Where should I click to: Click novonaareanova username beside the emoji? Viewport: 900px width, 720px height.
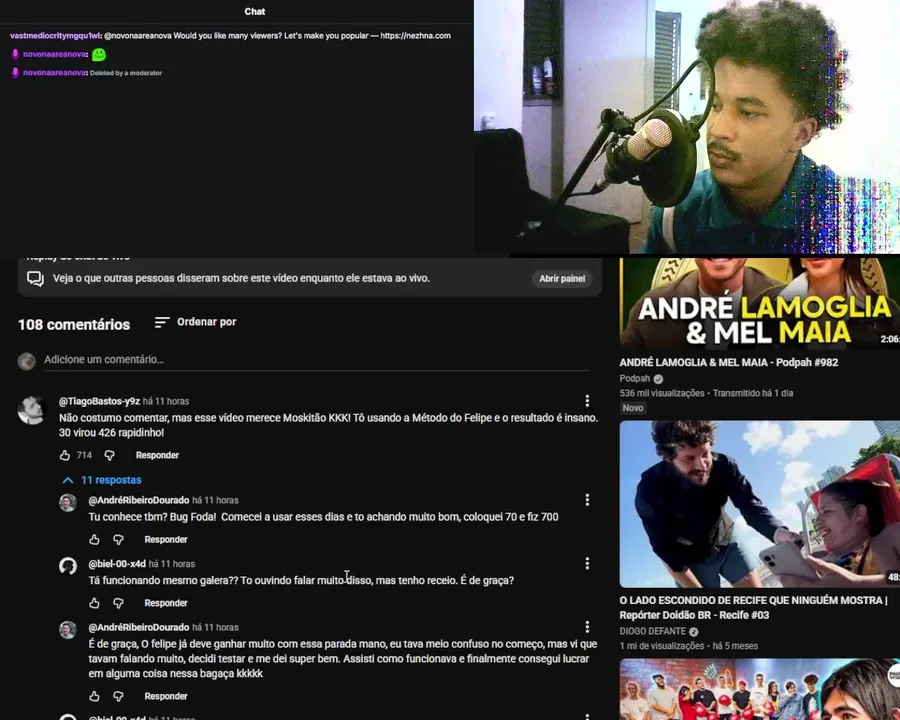(x=55, y=54)
